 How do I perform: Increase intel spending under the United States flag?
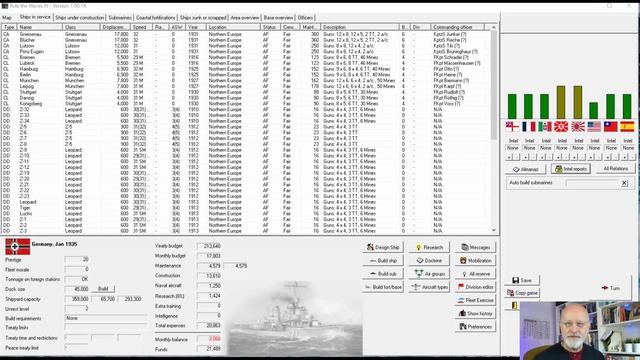(591, 157)
